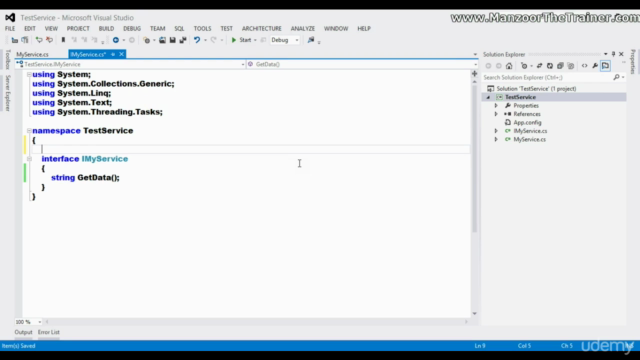The image size is (640, 360).
Task: Click the View Code icon in Solution Explorer
Action: [584, 66]
